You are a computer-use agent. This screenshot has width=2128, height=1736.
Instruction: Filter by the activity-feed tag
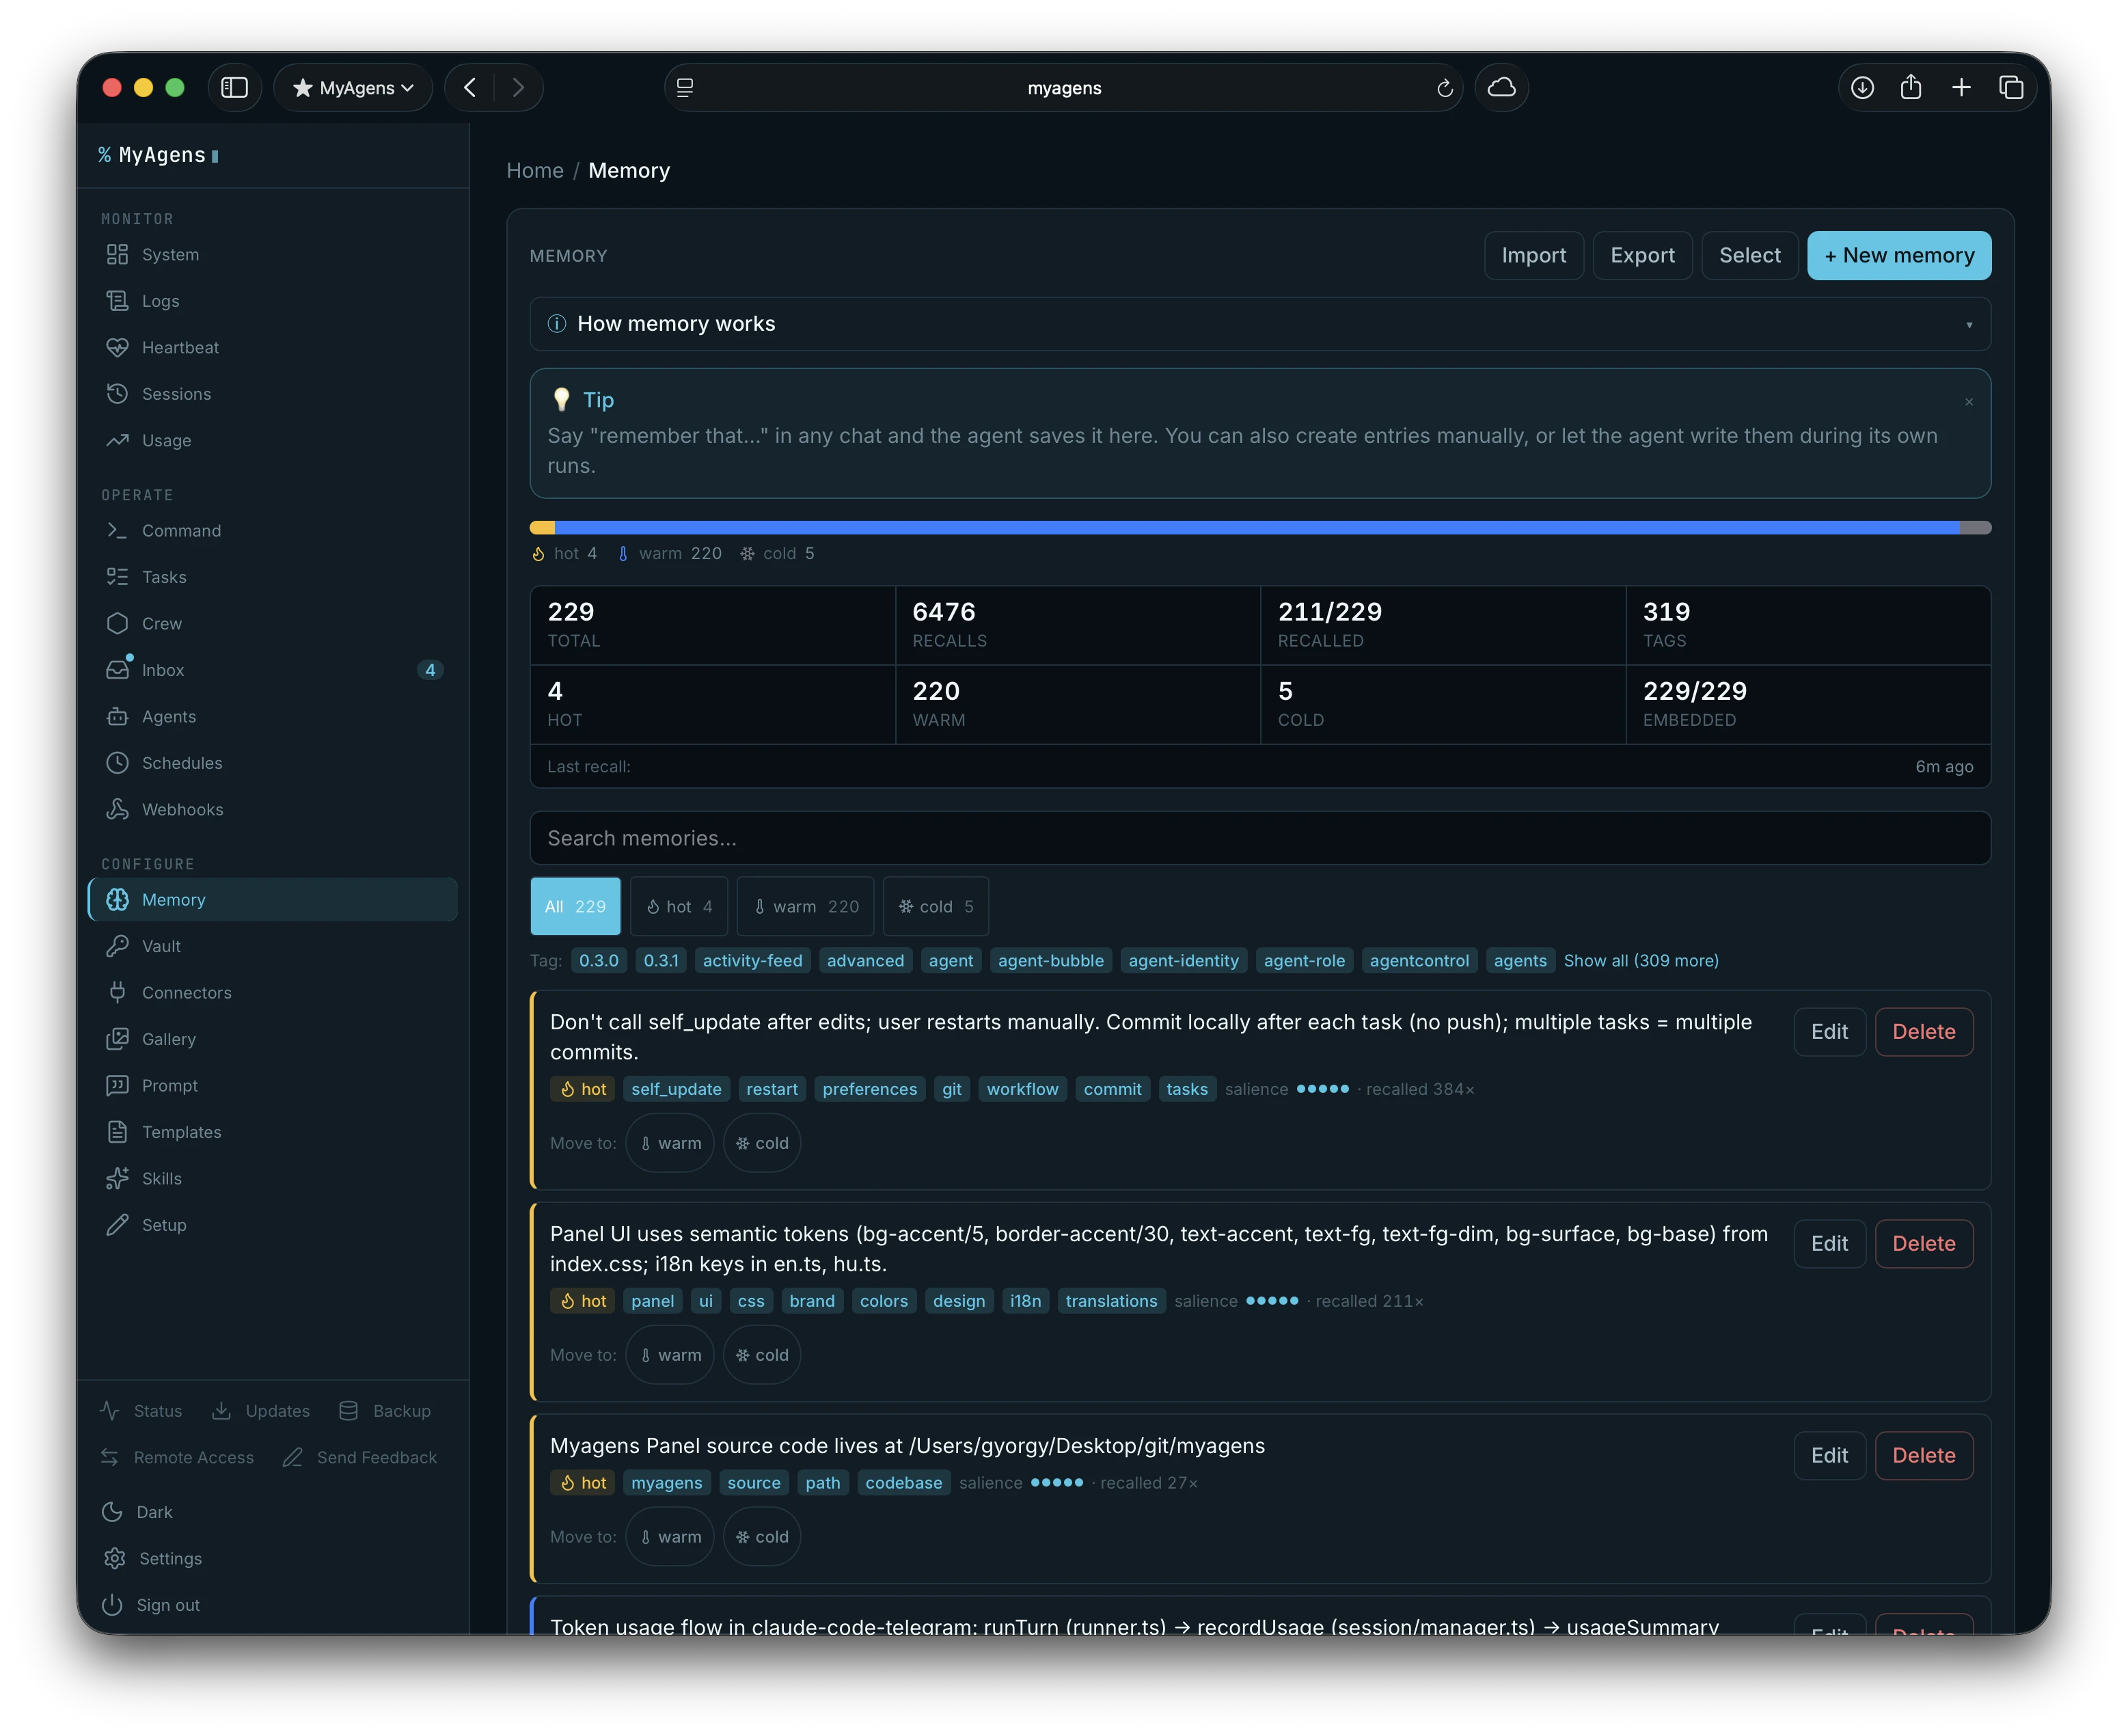click(x=752, y=961)
